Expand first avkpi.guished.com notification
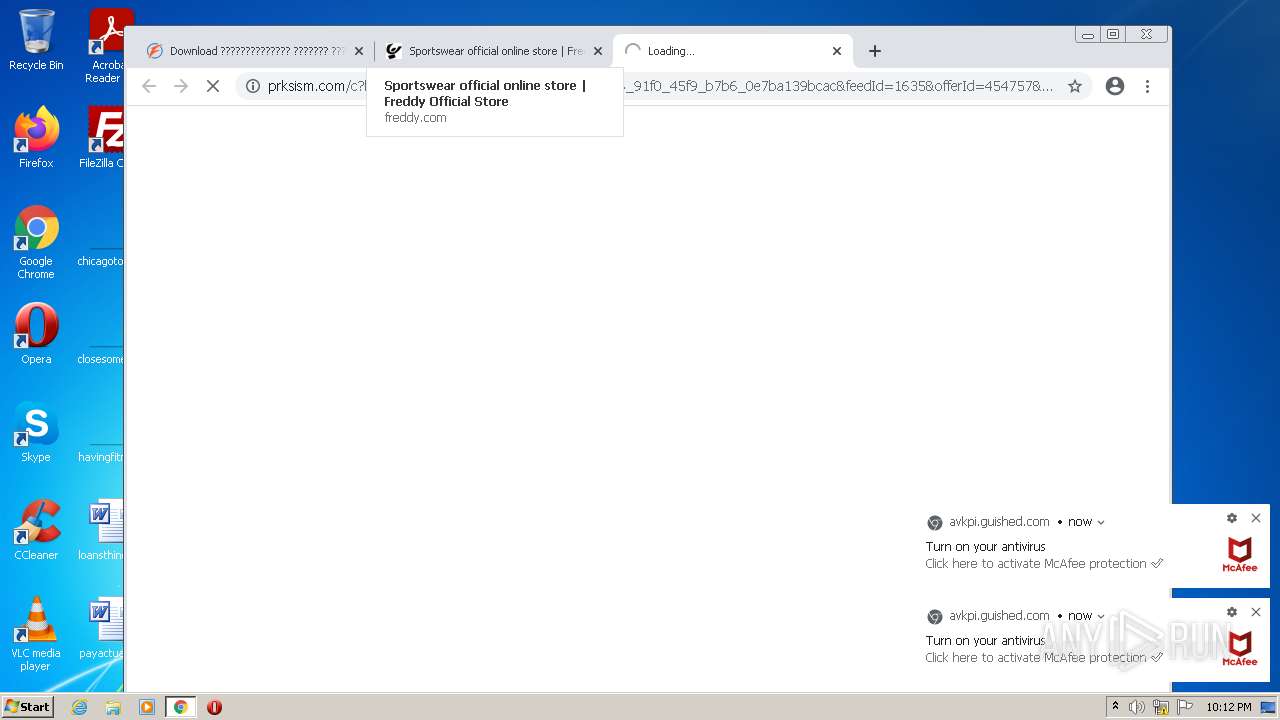Image resolution: width=1280 pixels, height=720 pixels. (x=1101, y=522)
